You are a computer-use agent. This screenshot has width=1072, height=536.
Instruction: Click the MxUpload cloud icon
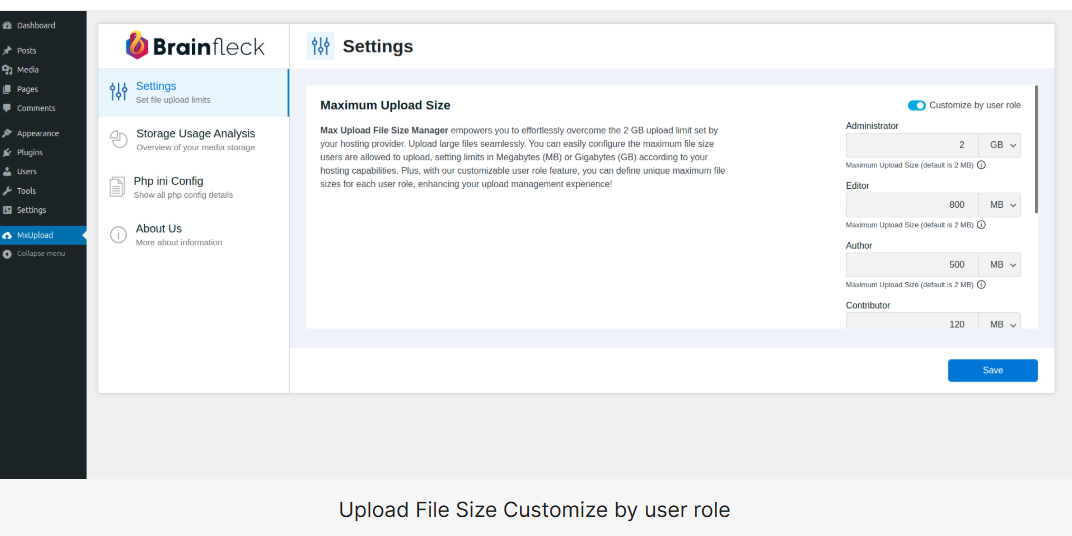7,235
